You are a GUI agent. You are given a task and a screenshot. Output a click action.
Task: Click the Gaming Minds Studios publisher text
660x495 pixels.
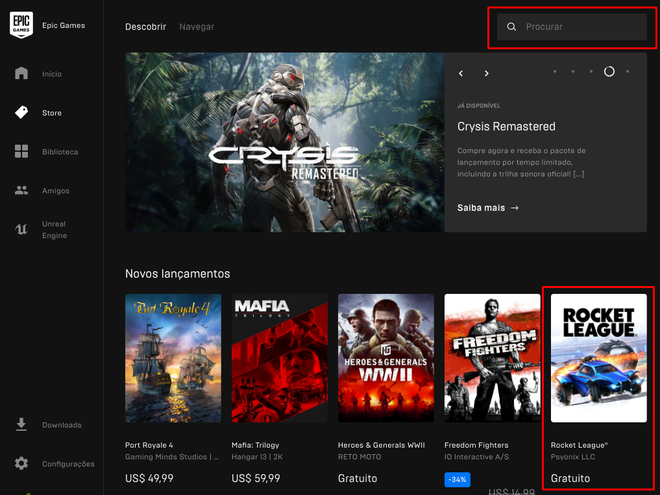click(172, 457)
